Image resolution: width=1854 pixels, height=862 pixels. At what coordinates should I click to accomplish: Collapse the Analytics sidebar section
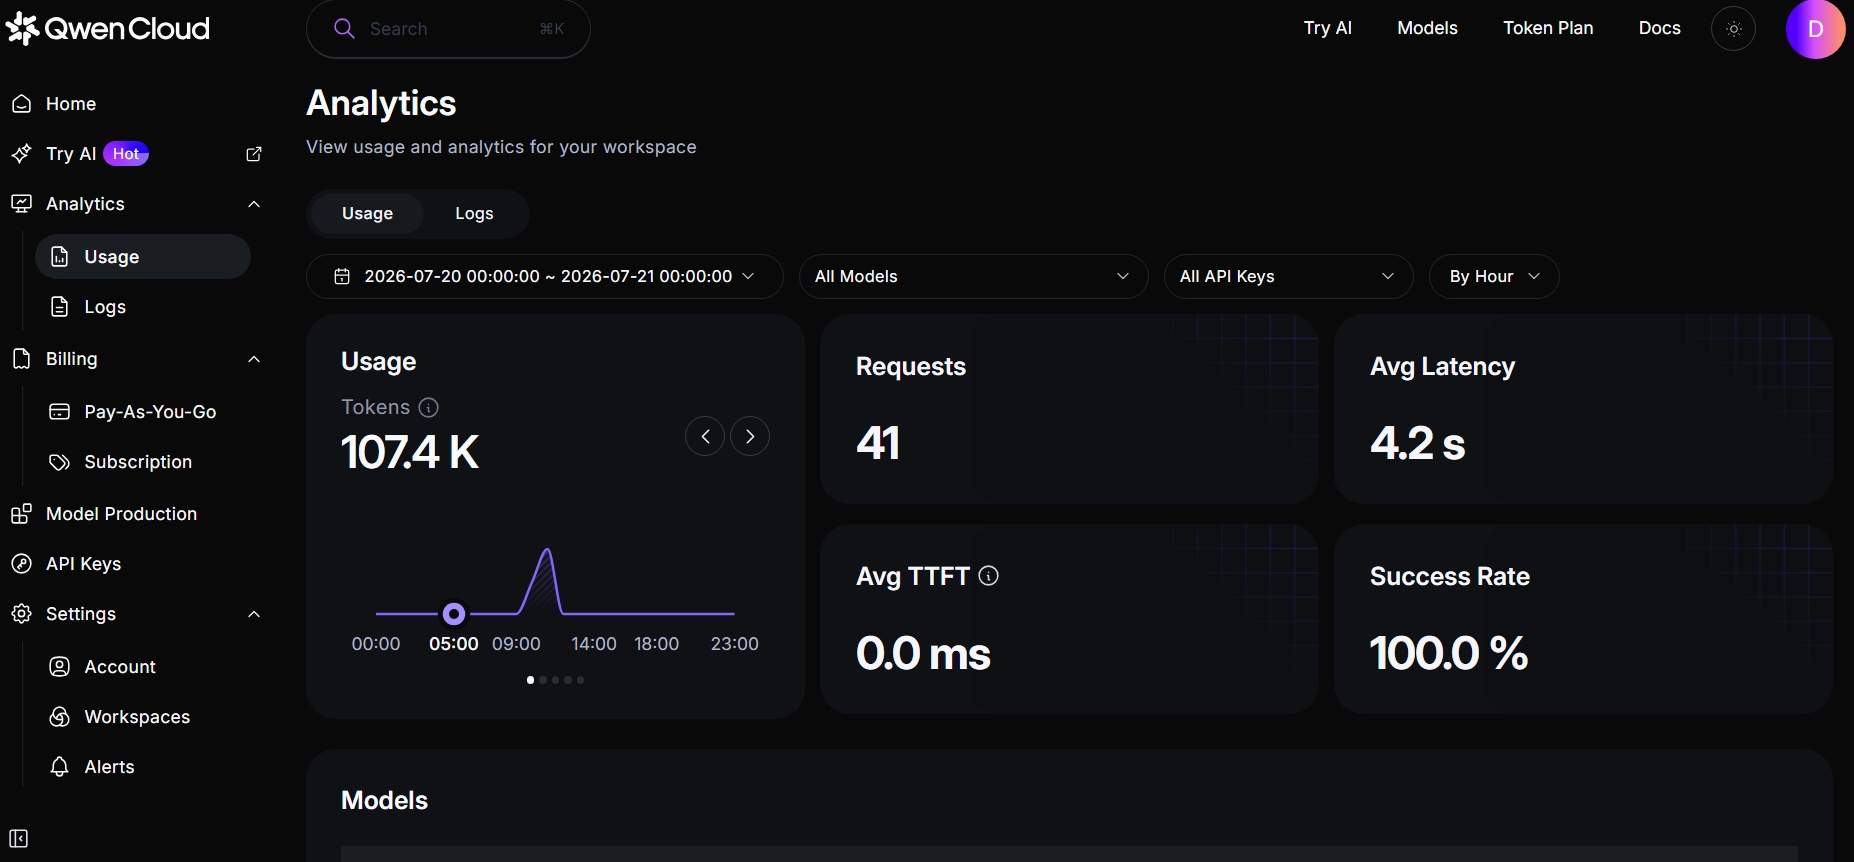(254, 204)
